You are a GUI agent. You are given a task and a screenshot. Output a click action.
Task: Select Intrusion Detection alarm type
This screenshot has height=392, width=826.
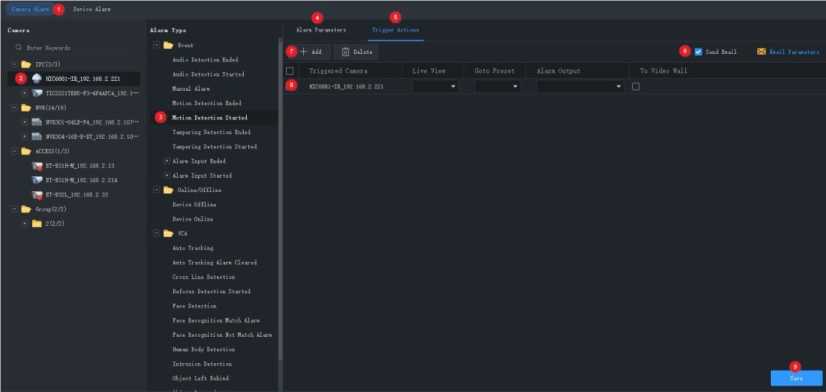click(x=202, y=364)
